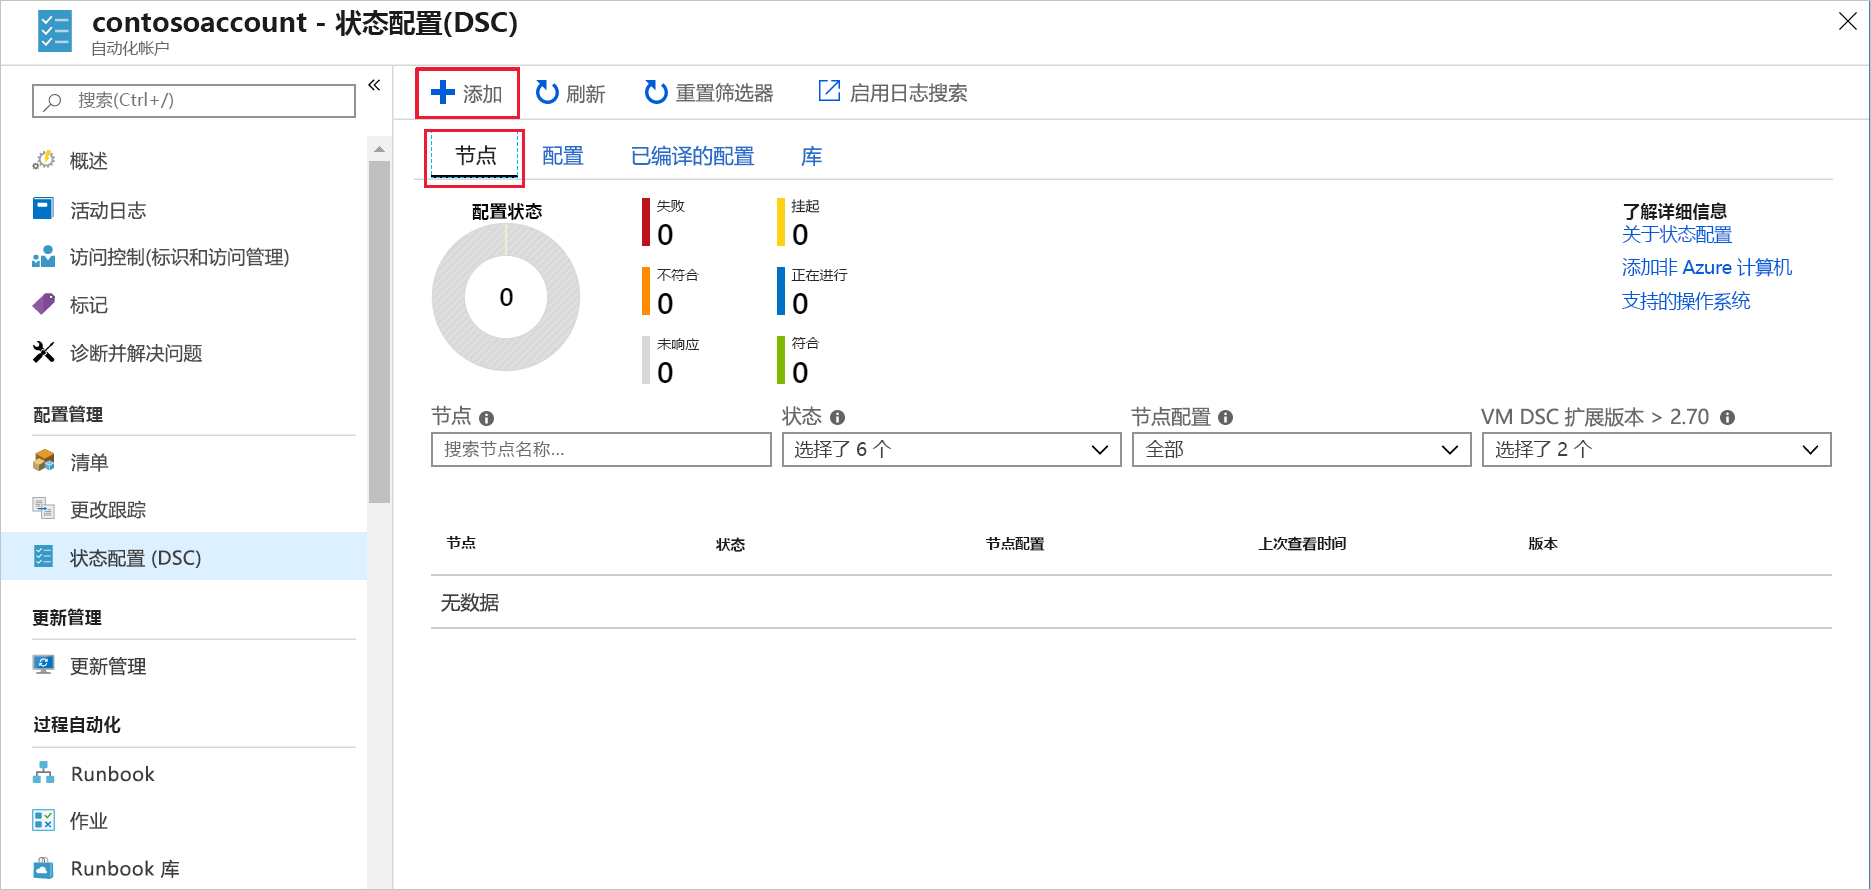Sort by the 版本 column header
The image size is (1871, 890).
coord(1543,544)
